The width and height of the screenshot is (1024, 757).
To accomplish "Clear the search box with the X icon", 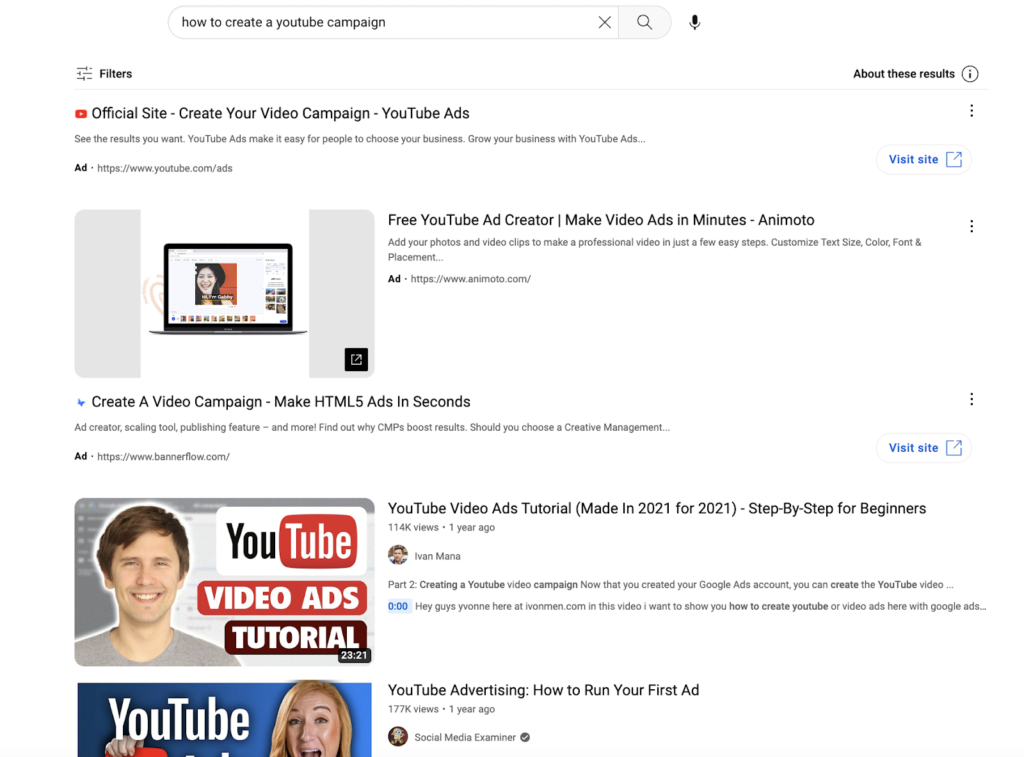I will (x=605, y=22).
